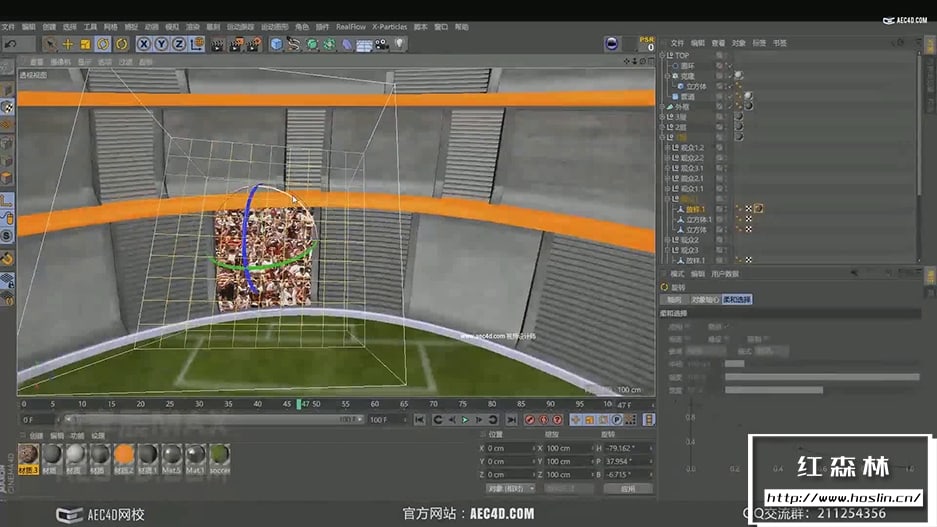Open the Cube primitive icon

[276, 44]
